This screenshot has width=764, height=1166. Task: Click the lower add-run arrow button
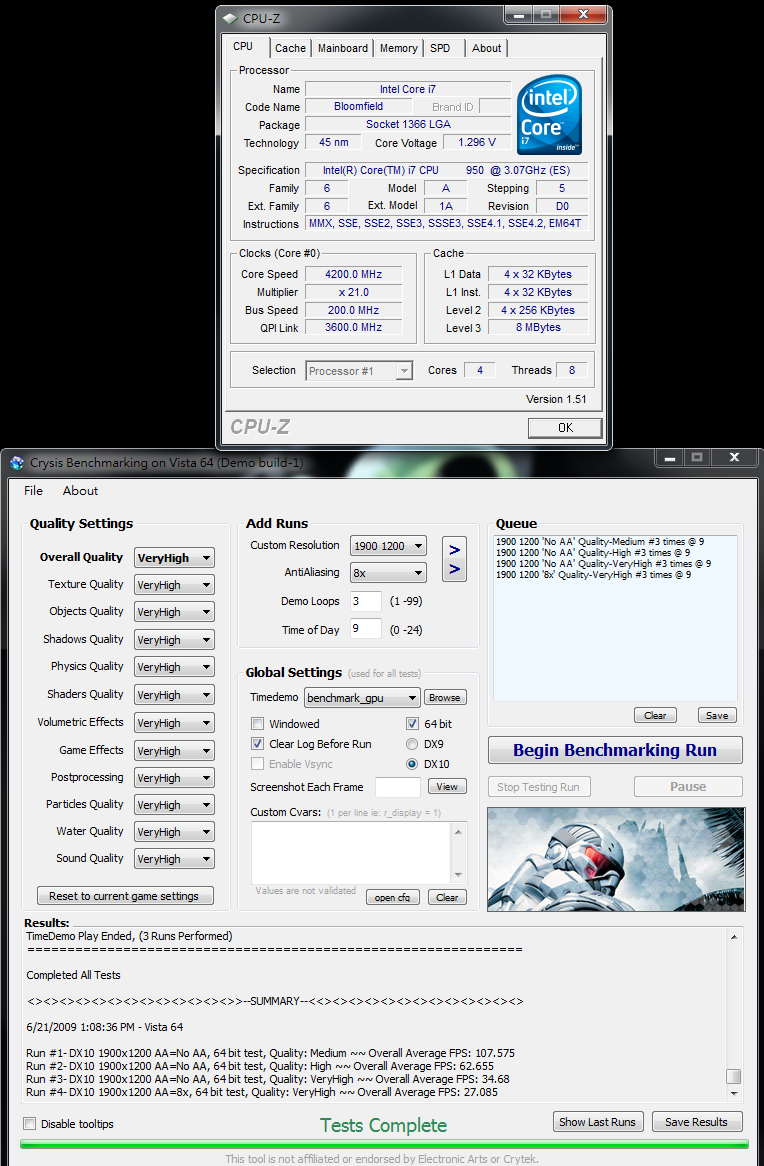(454, 570)
